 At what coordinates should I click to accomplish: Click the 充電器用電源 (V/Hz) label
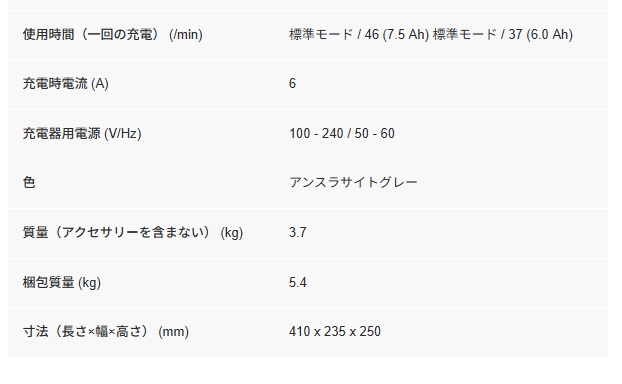(82, 133)
